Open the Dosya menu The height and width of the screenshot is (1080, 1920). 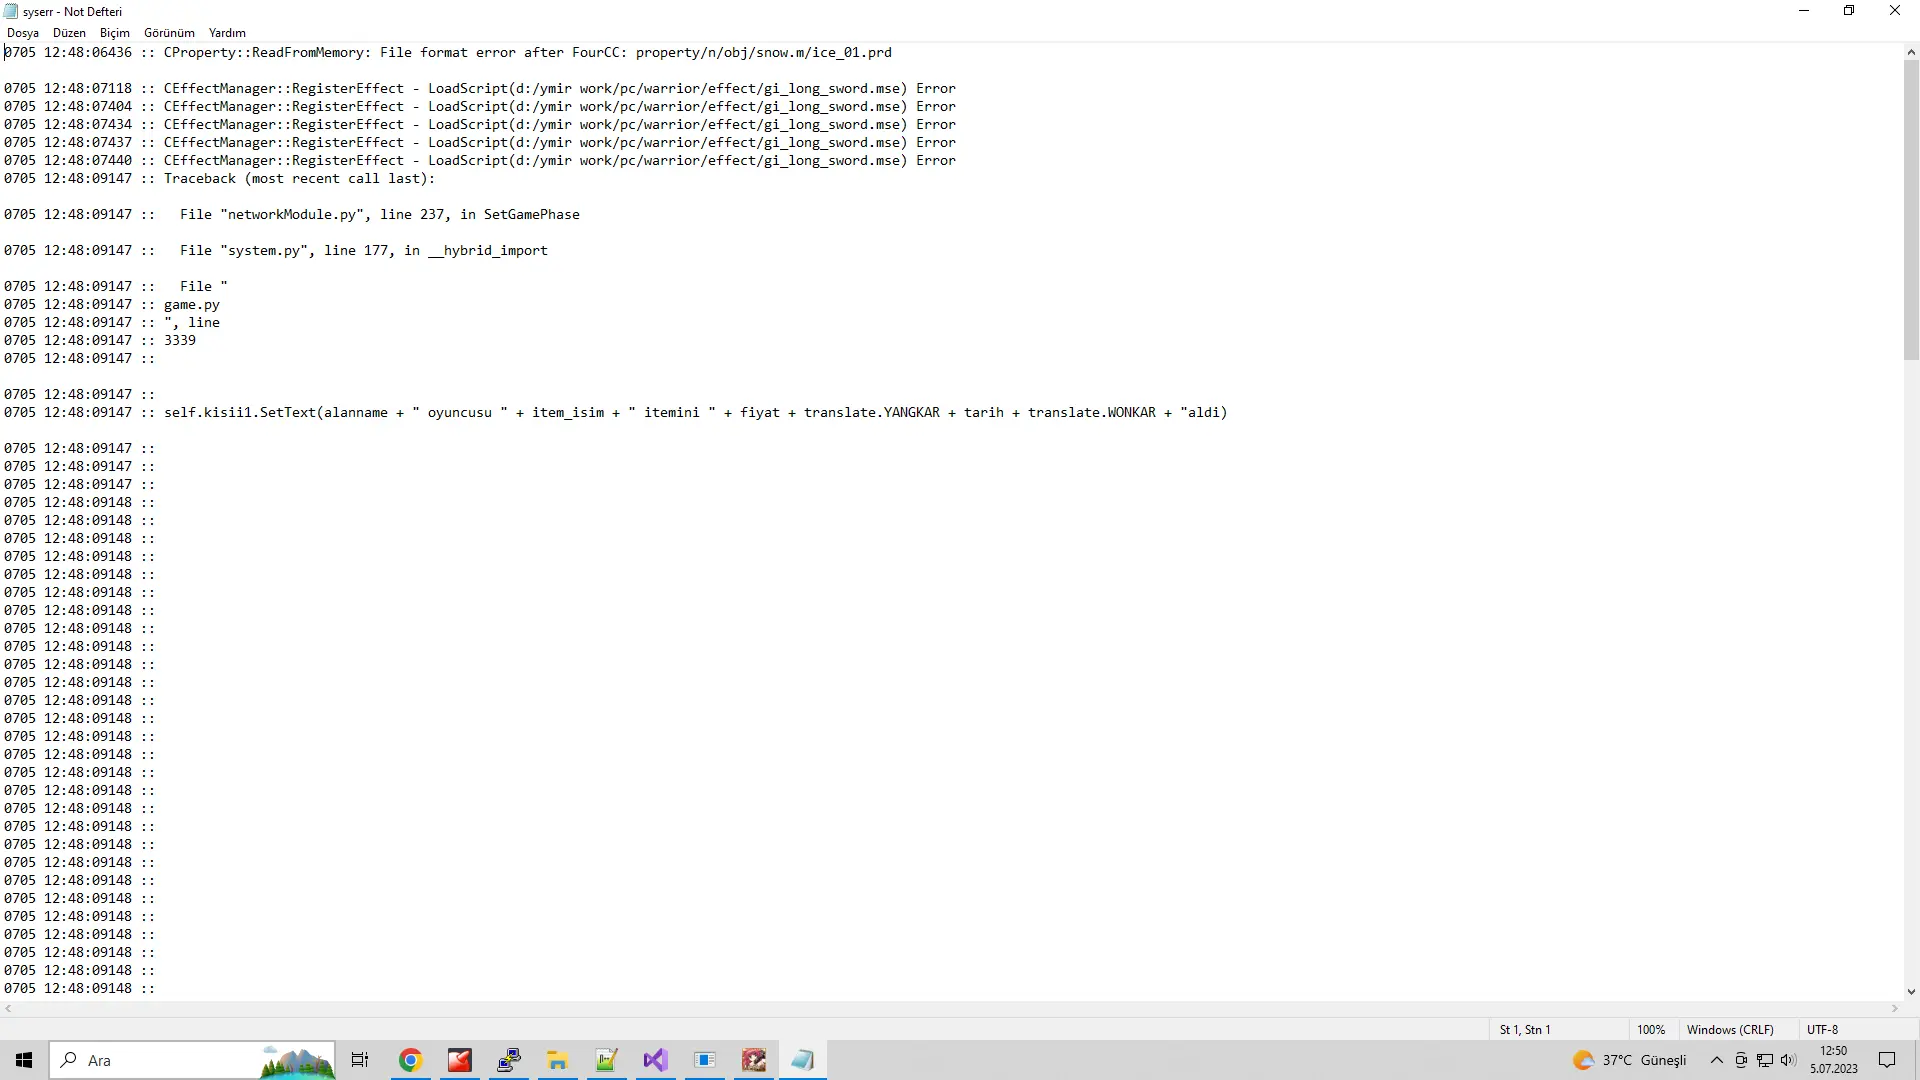click(x=23, y=33)
